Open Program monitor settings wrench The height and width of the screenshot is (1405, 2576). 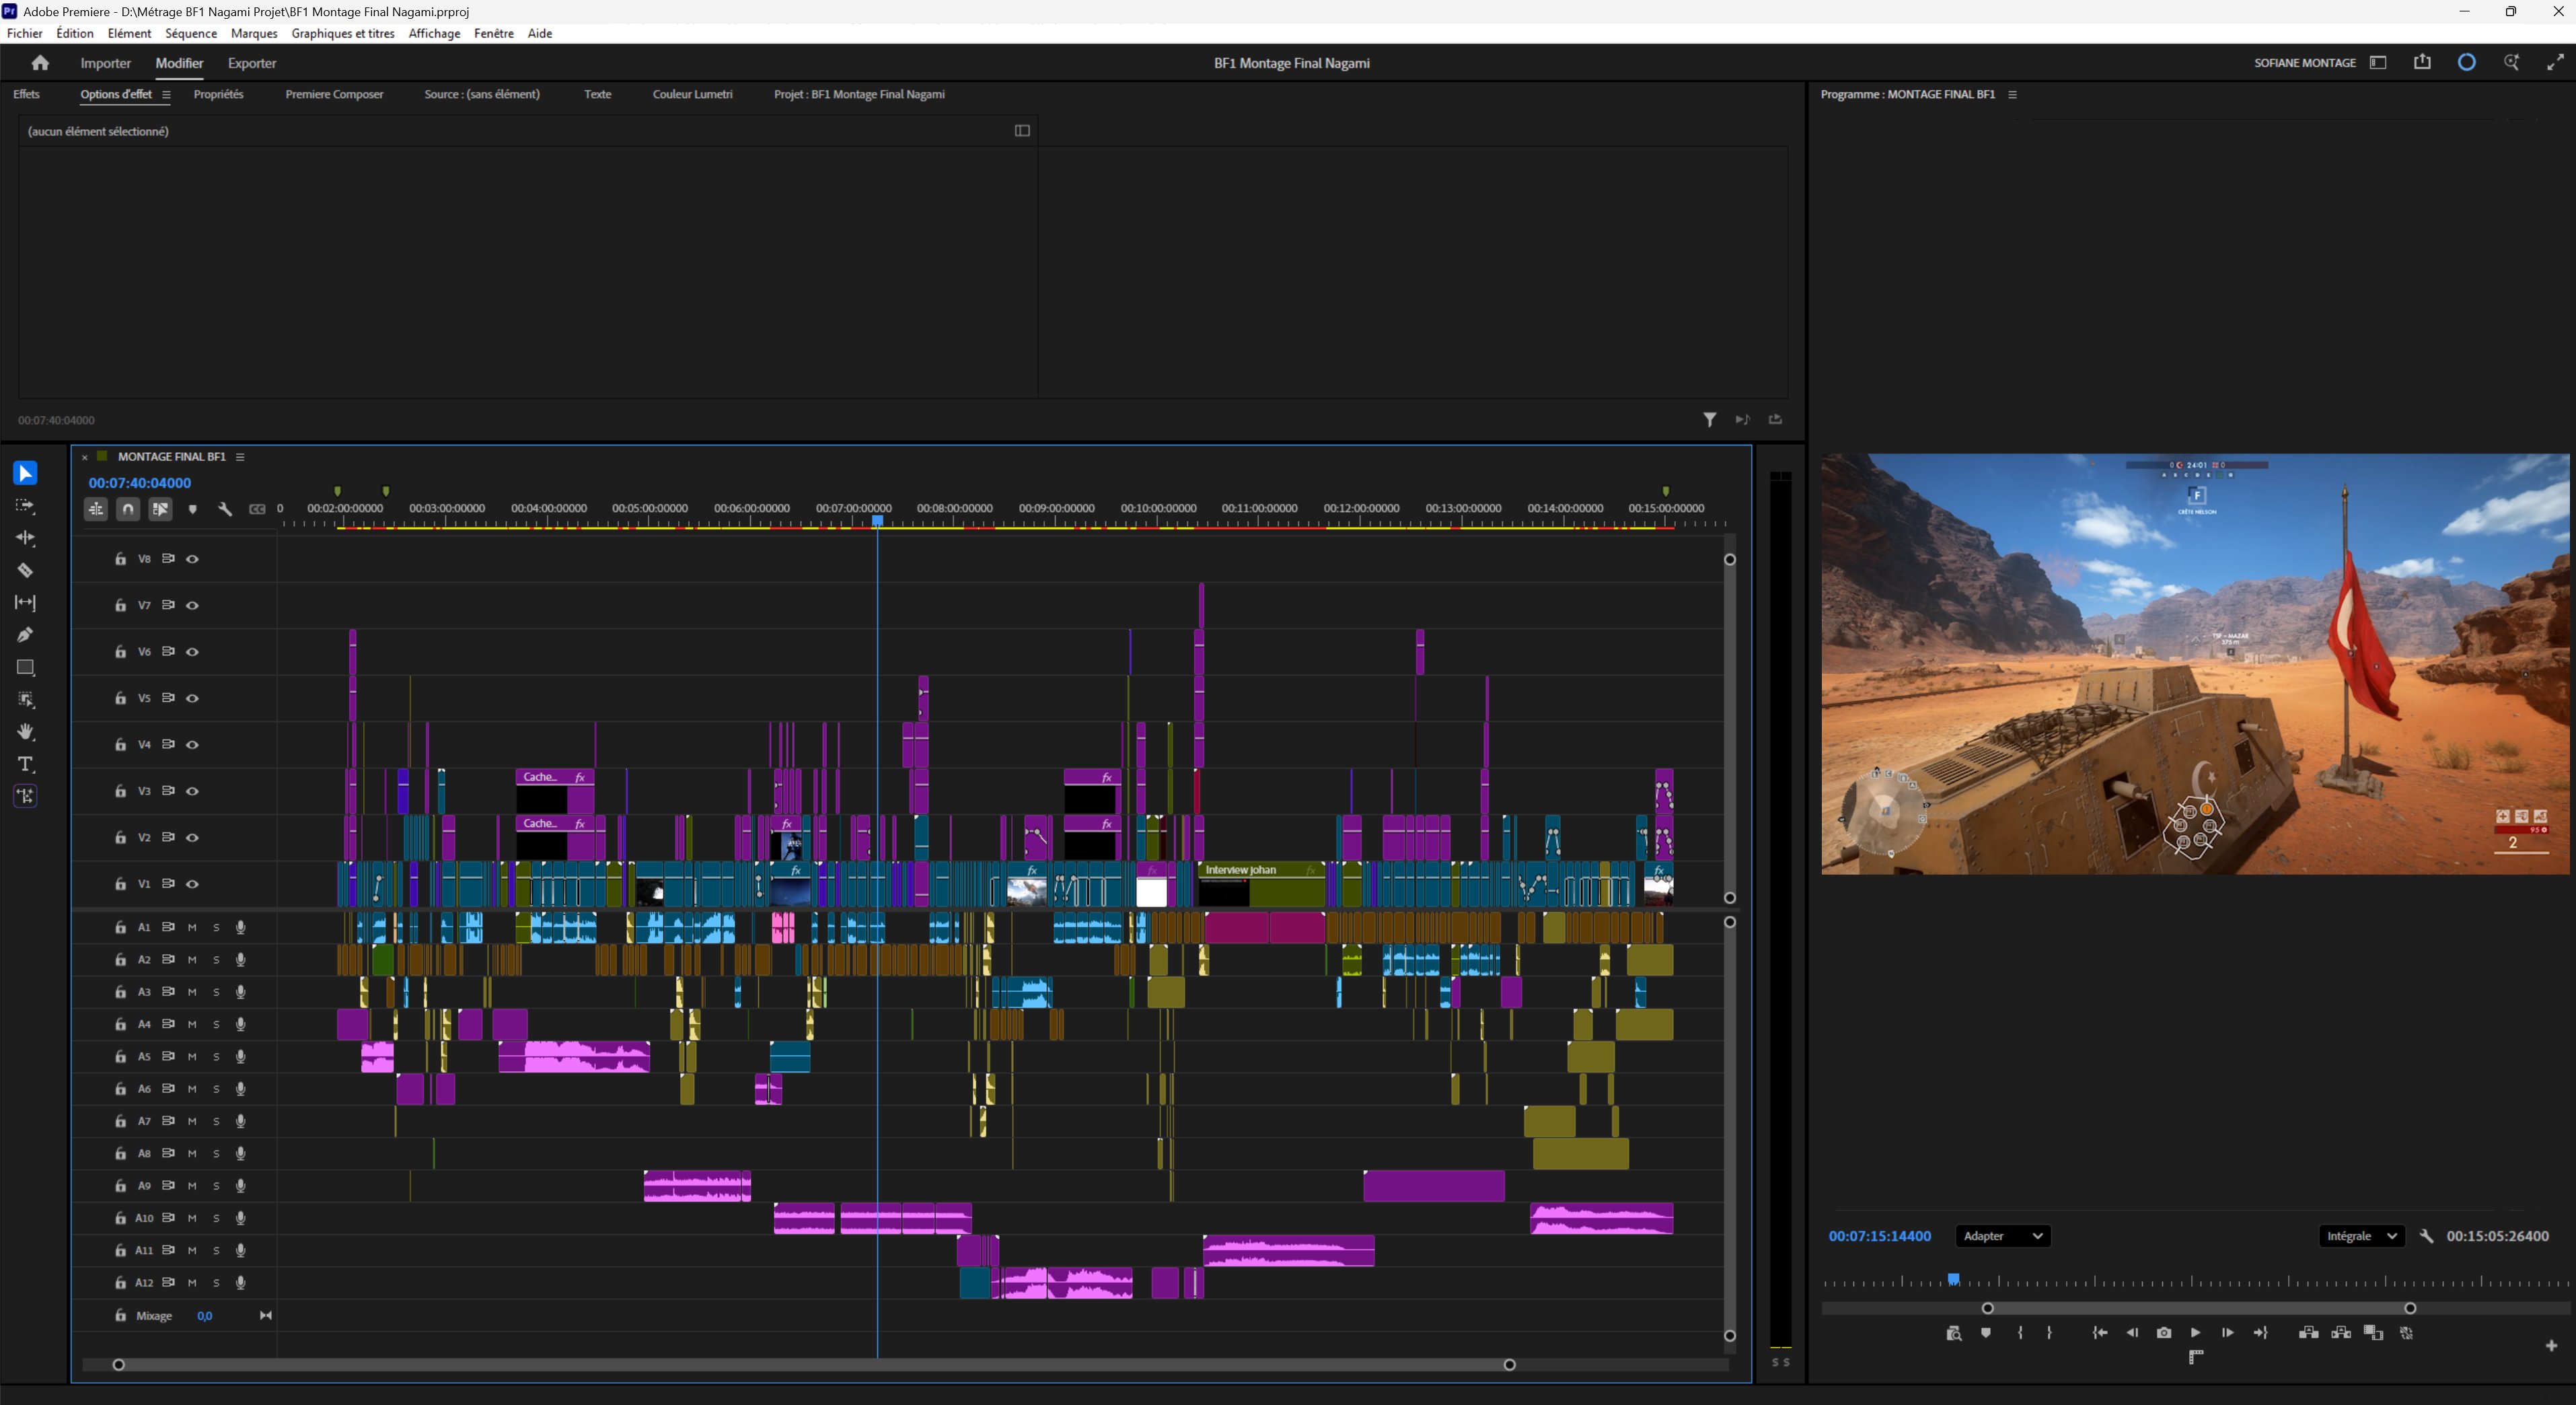coord(2426,1236)
